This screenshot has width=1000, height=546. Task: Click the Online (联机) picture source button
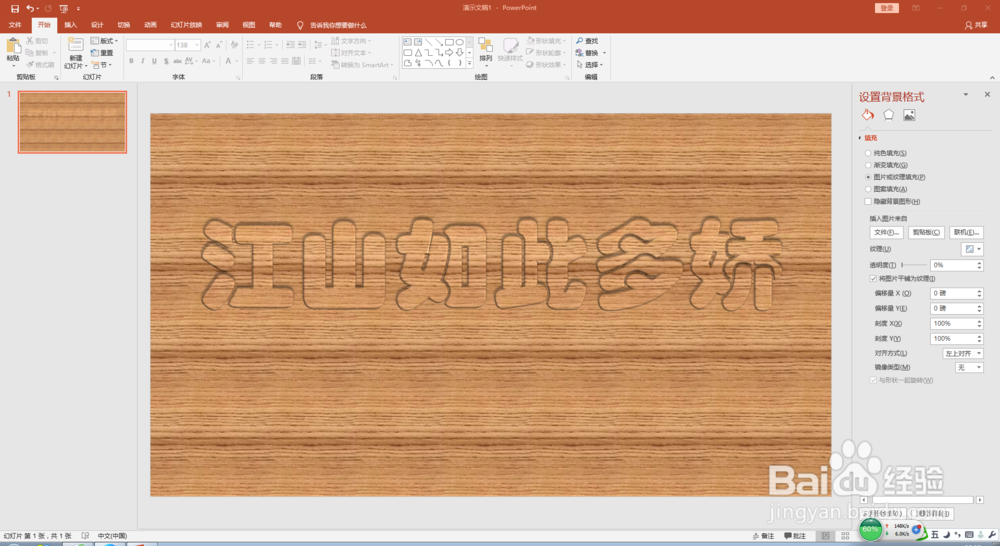pyautogui.click(x=966, y=232)
